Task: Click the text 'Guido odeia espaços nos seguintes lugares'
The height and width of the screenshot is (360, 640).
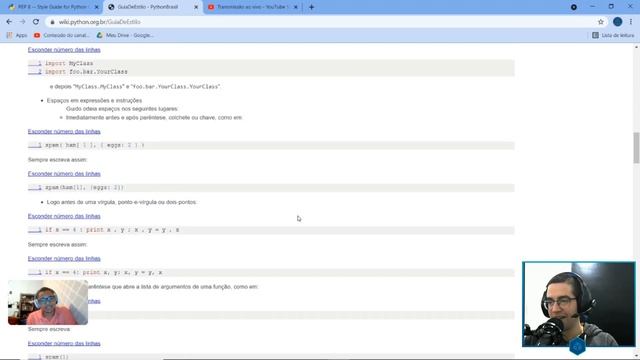Action: pyautogui.click(x=122, y=109)
